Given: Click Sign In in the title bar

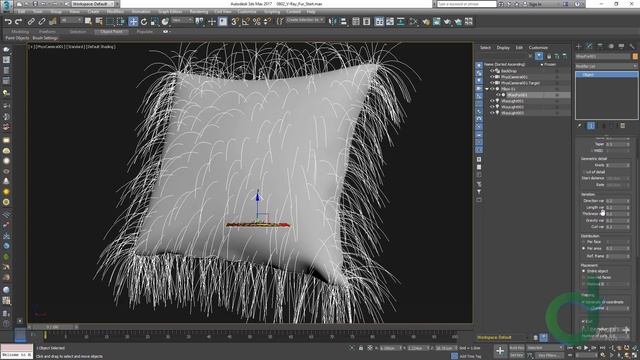Looking at the screenshot, I should (534, 4).
